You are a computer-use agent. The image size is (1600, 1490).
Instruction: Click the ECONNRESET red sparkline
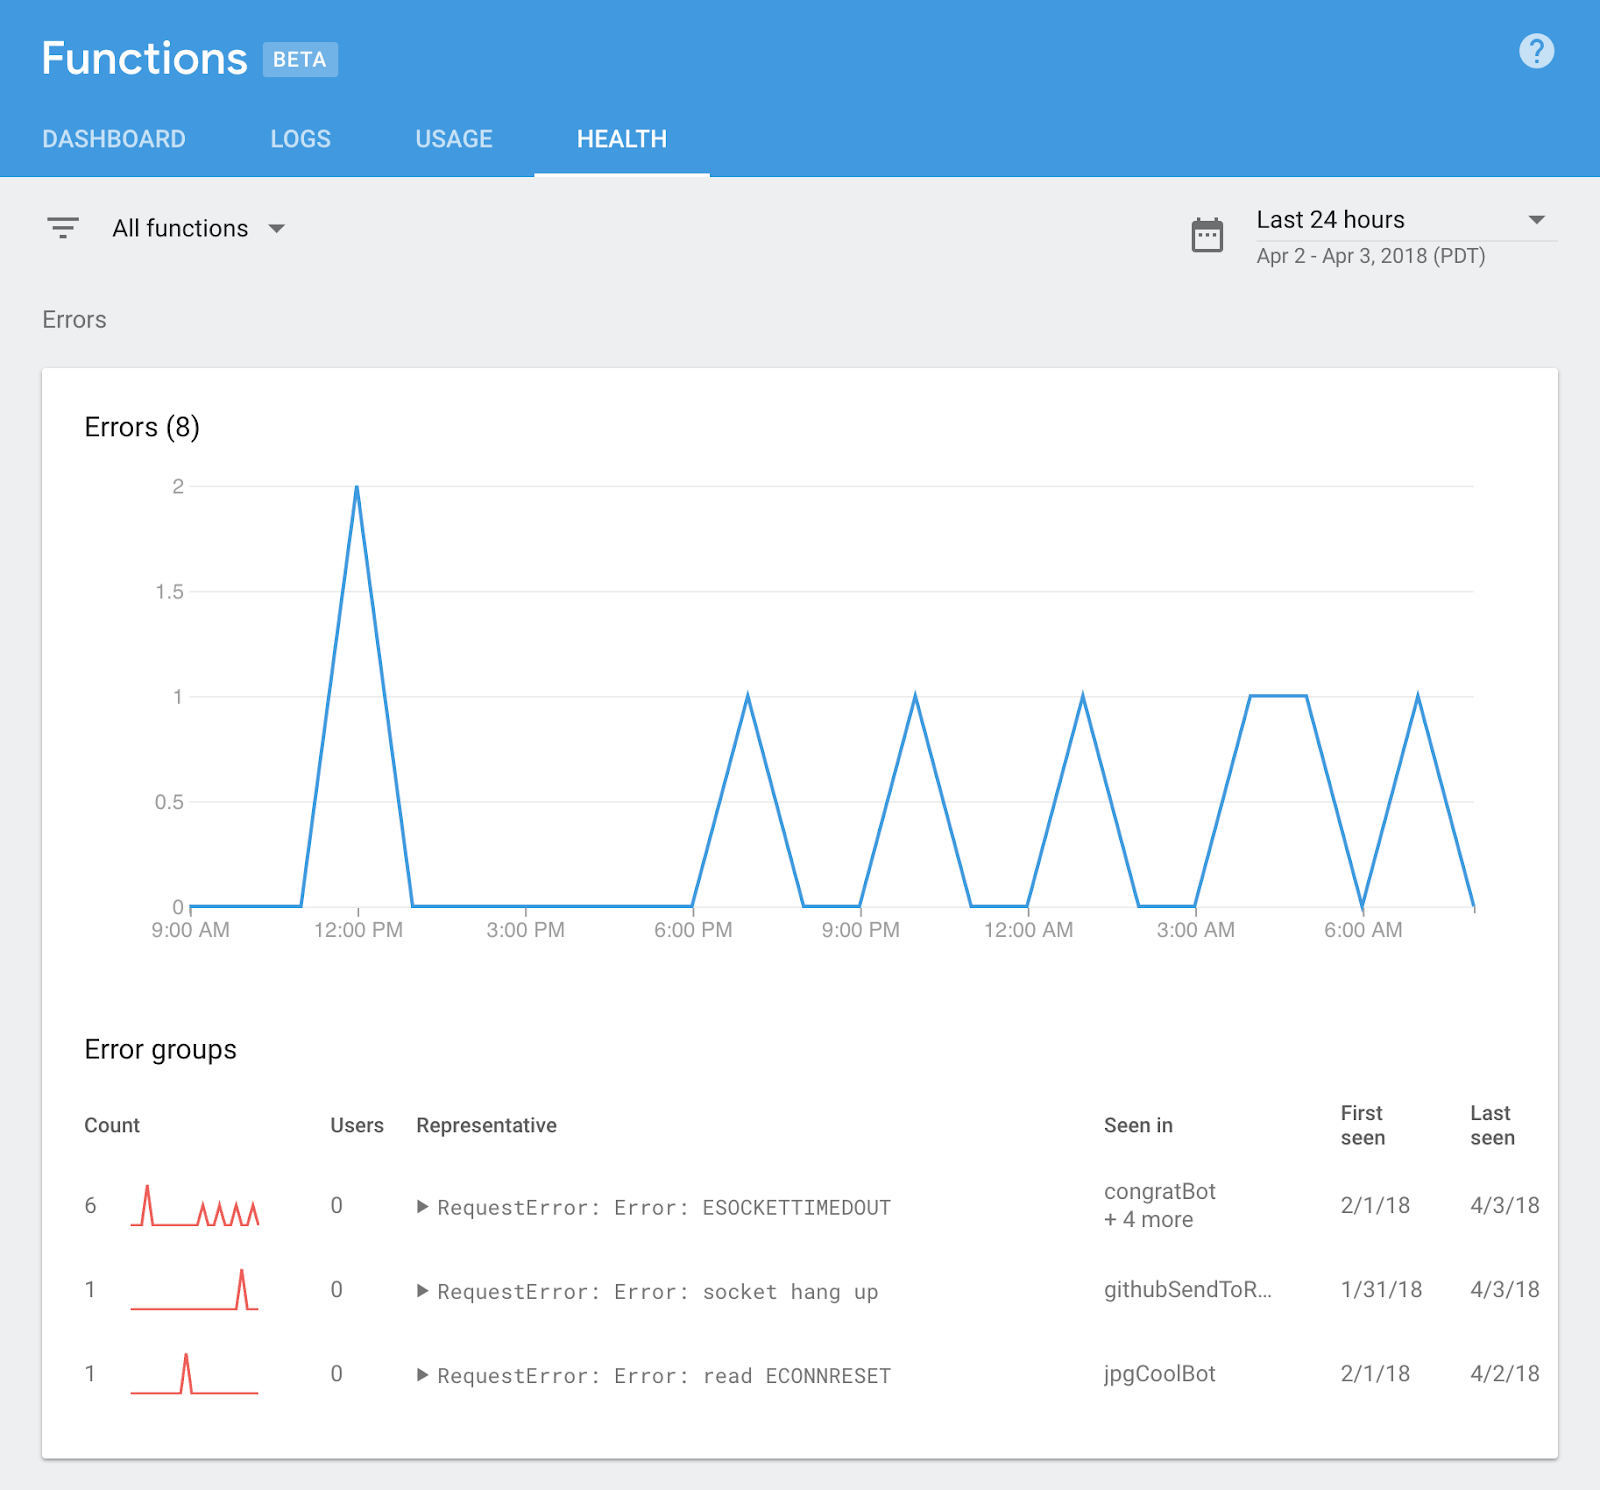tap(195, 1374)
